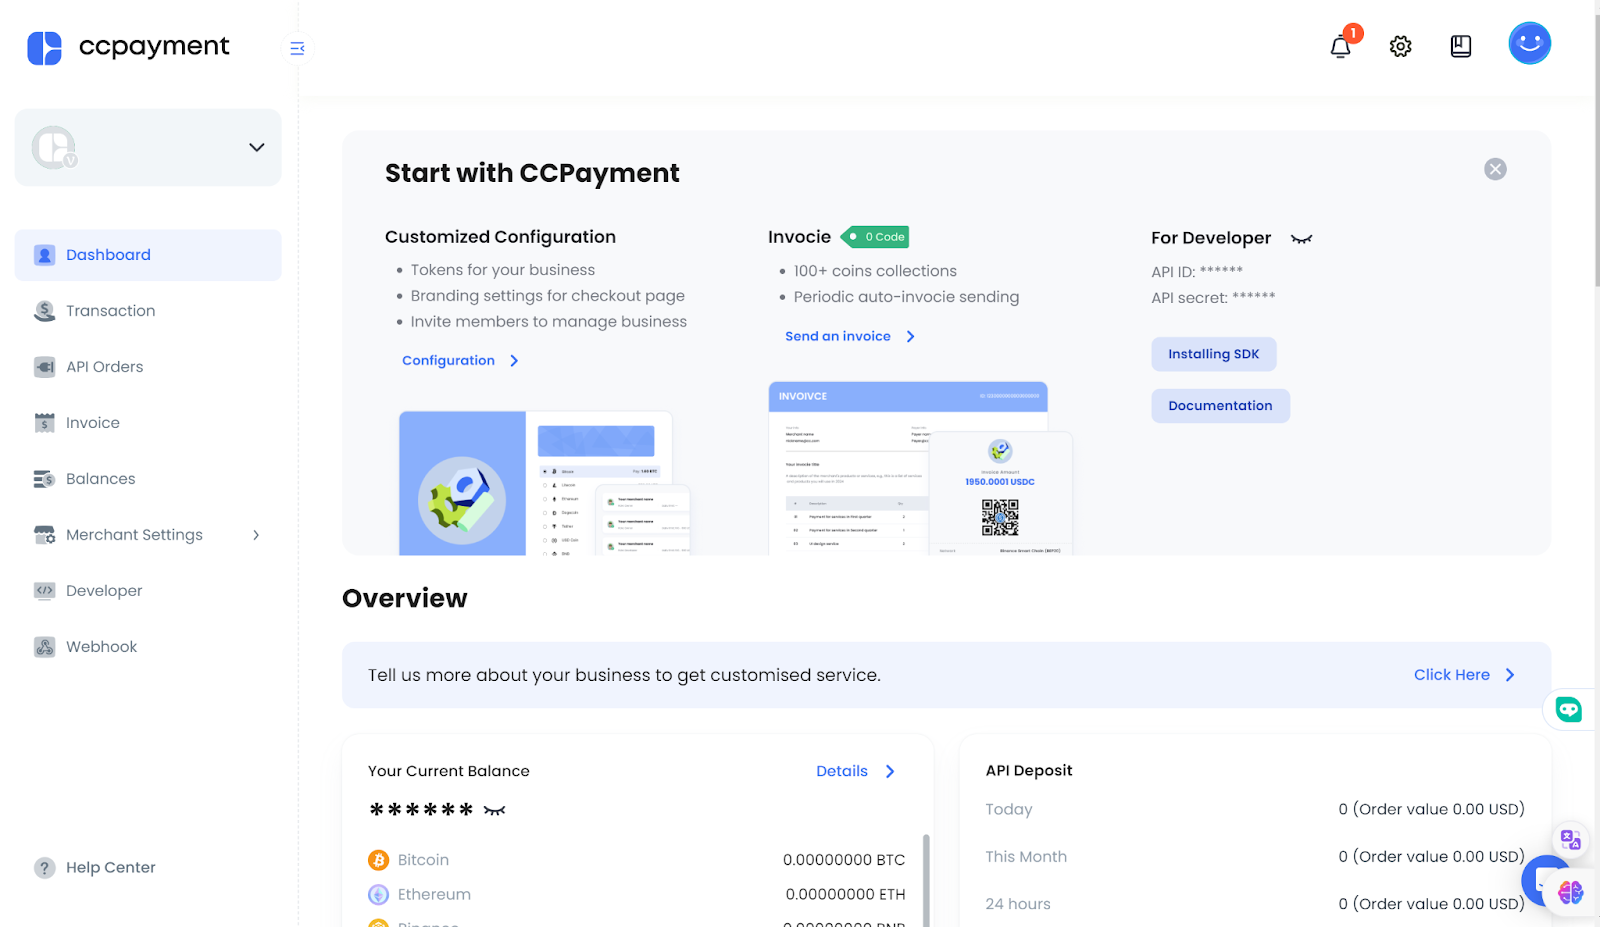
Task: Click the Dashboard sidebar icon
Action: click(45, 255)
